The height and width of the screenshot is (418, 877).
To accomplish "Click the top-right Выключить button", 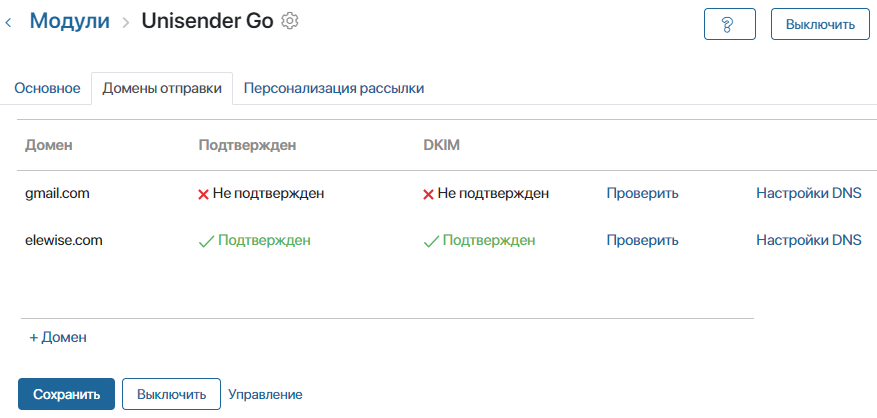I will 820,24.
